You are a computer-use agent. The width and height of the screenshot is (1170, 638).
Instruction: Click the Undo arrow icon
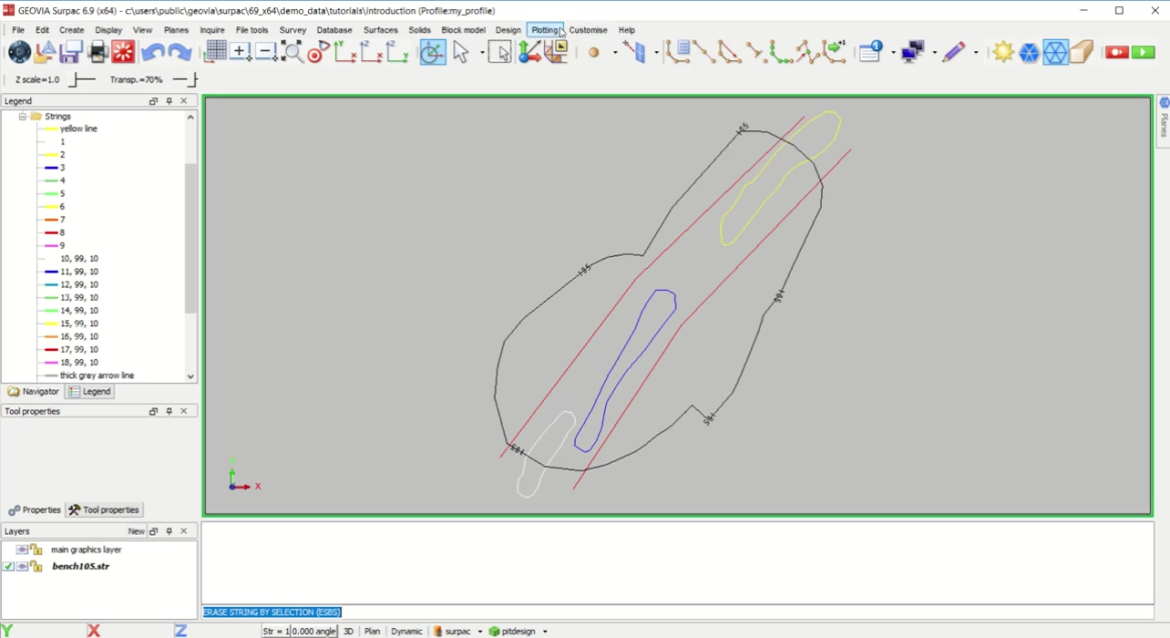pyautogui.click(x=152, y=52)
